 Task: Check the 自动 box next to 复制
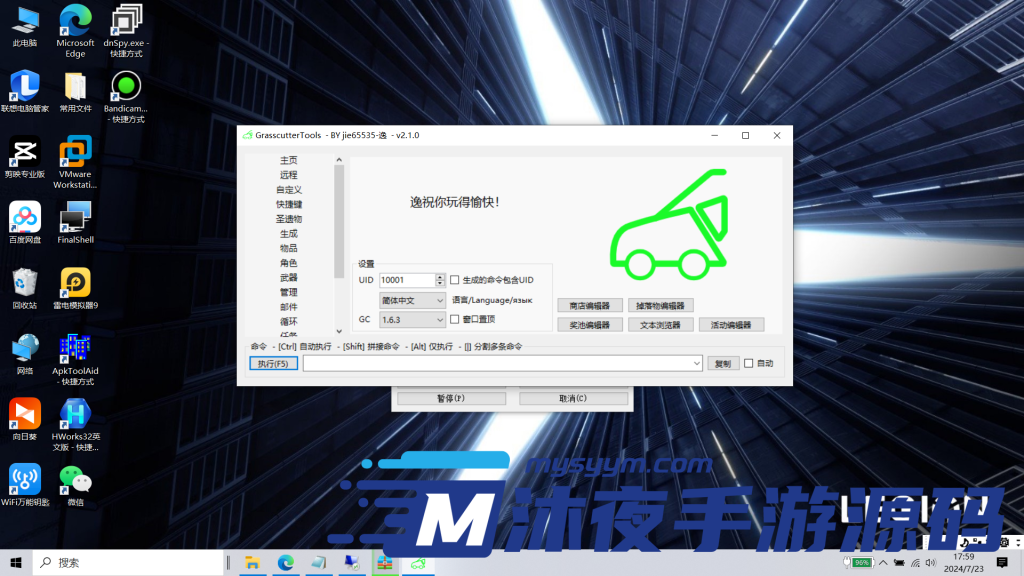747,363
